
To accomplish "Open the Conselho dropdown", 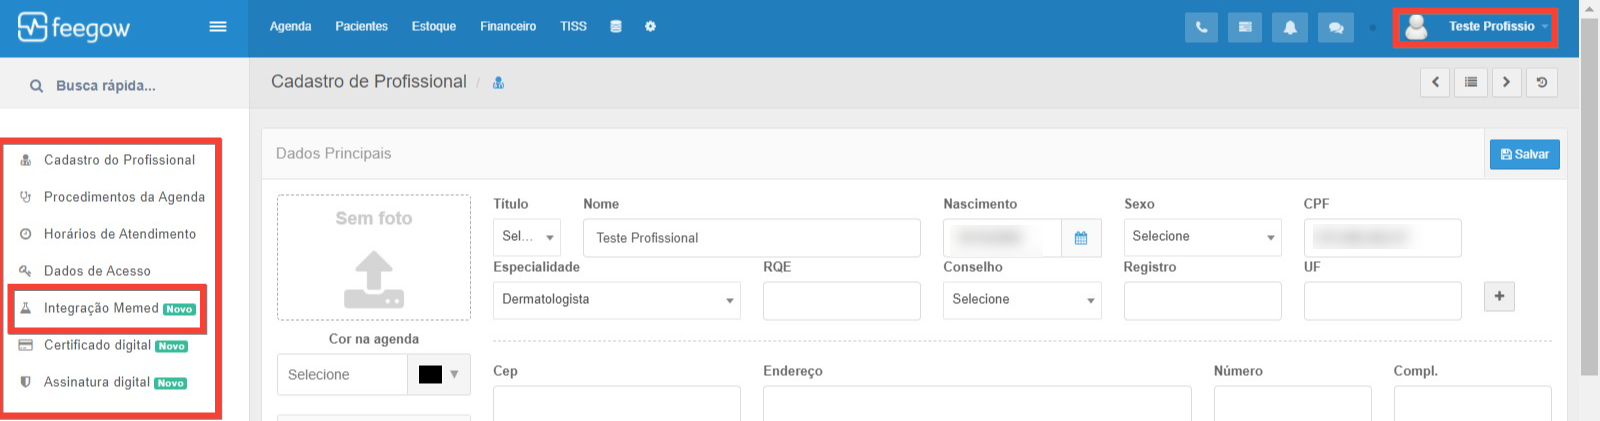I will tap(1022, 300).
